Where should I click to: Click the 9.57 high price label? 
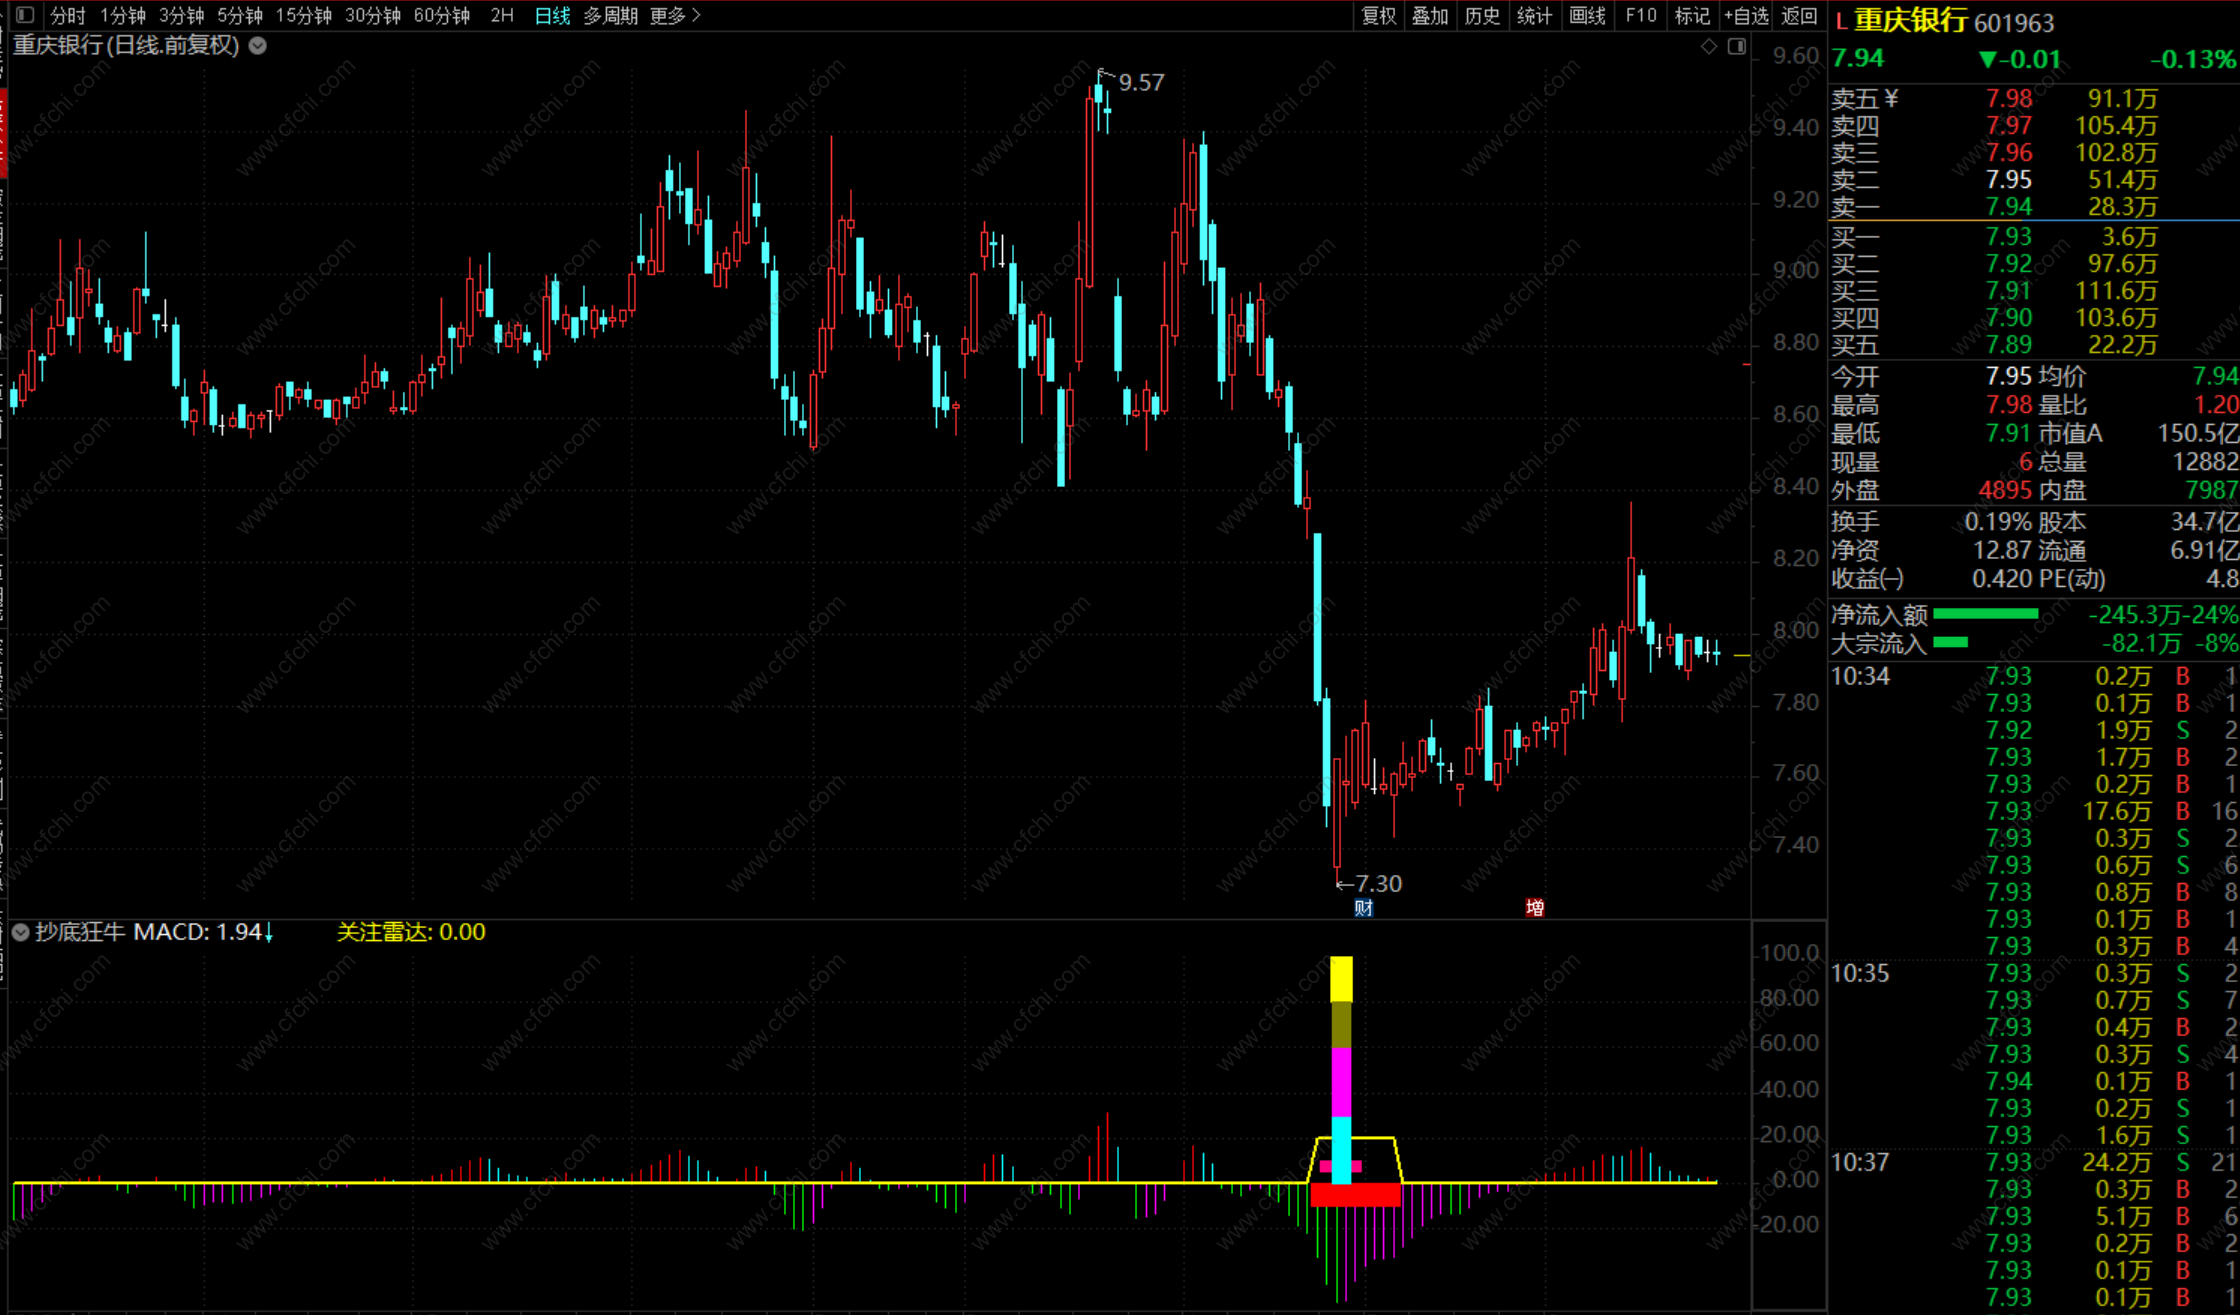point(1141,82)
